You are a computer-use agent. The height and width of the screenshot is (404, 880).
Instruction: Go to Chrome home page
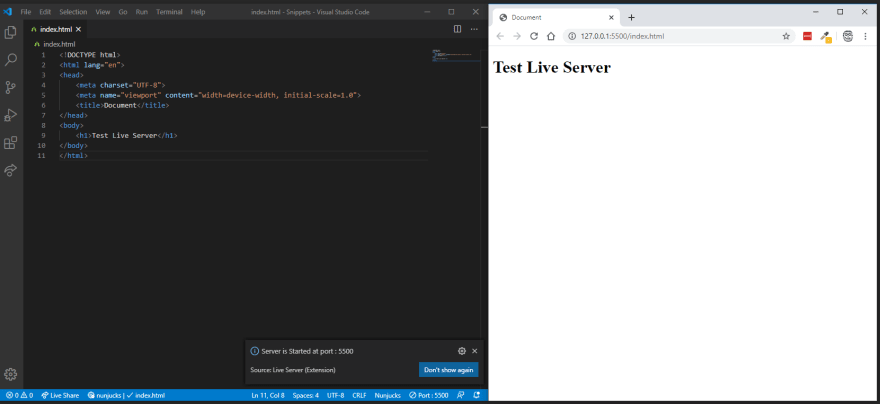551,36
